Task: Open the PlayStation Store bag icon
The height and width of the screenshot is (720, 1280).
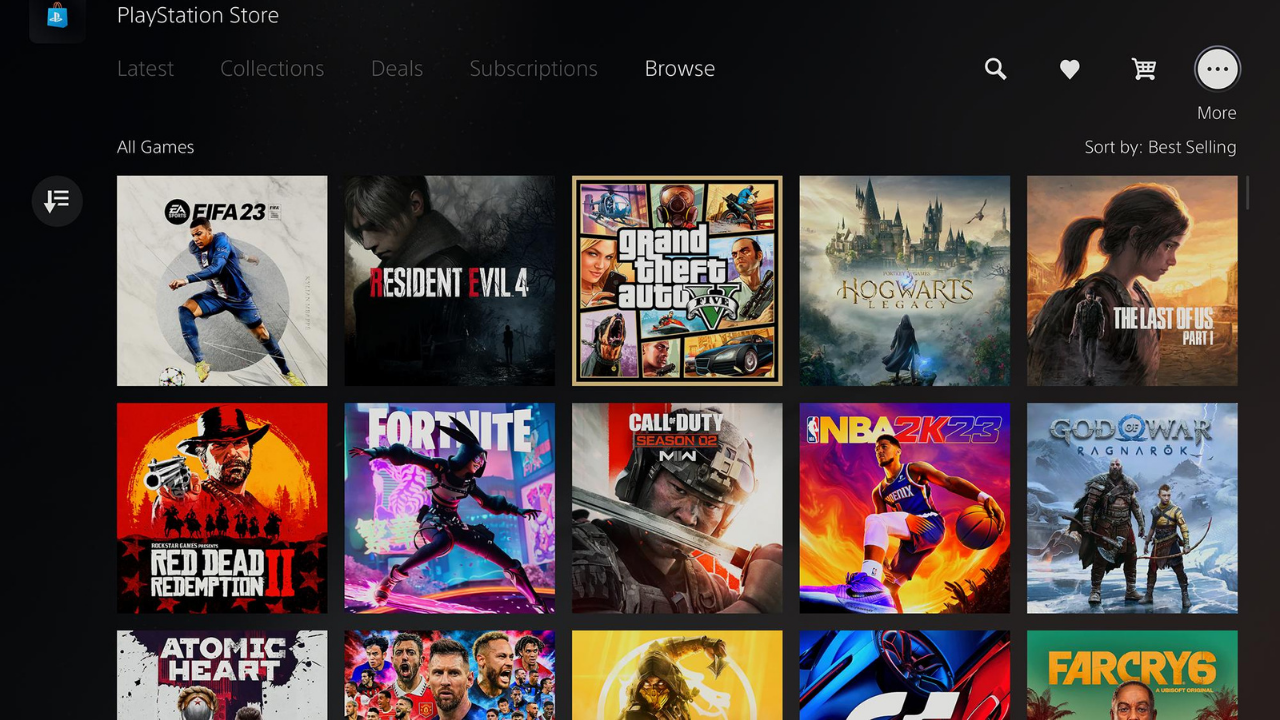Action: click(x=57, y=17)
